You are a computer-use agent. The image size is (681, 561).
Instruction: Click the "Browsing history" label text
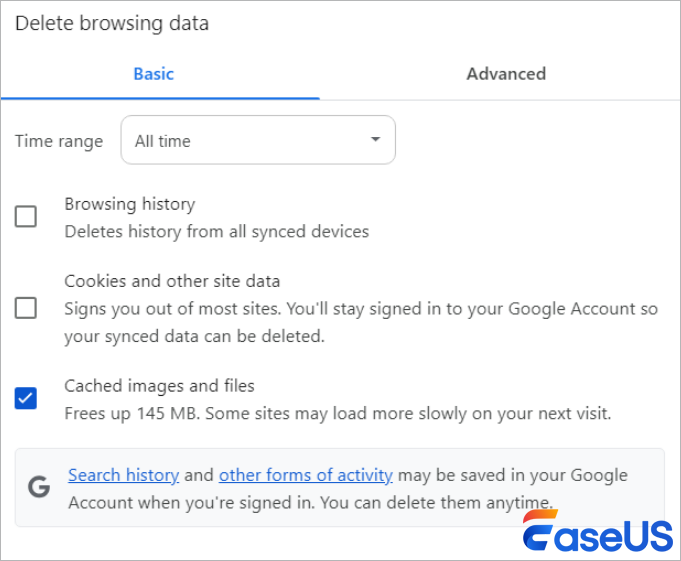point(130,204)
